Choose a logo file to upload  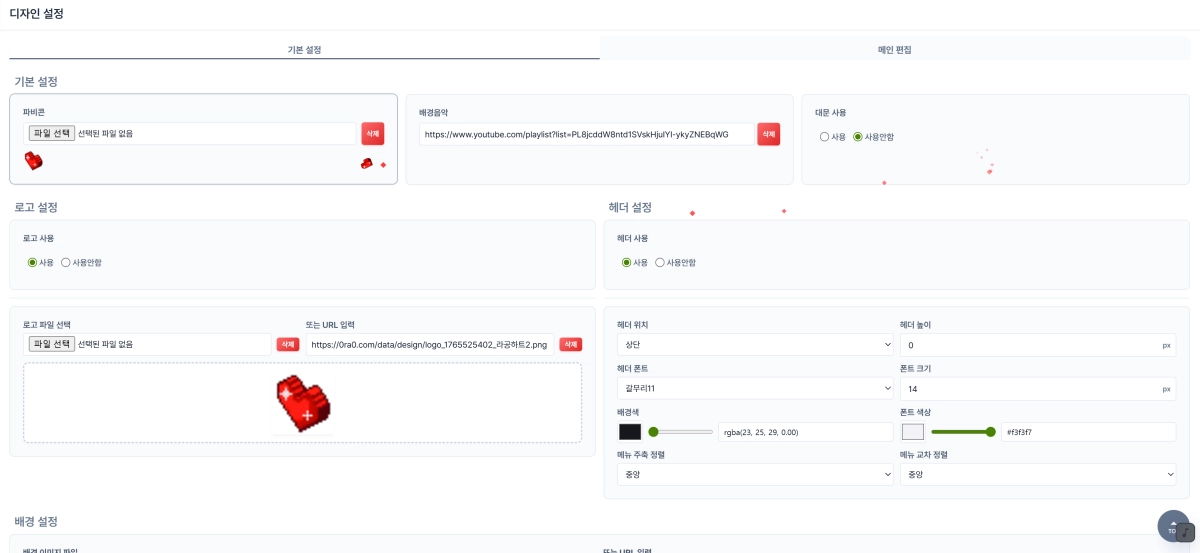[x=52, y=344]
